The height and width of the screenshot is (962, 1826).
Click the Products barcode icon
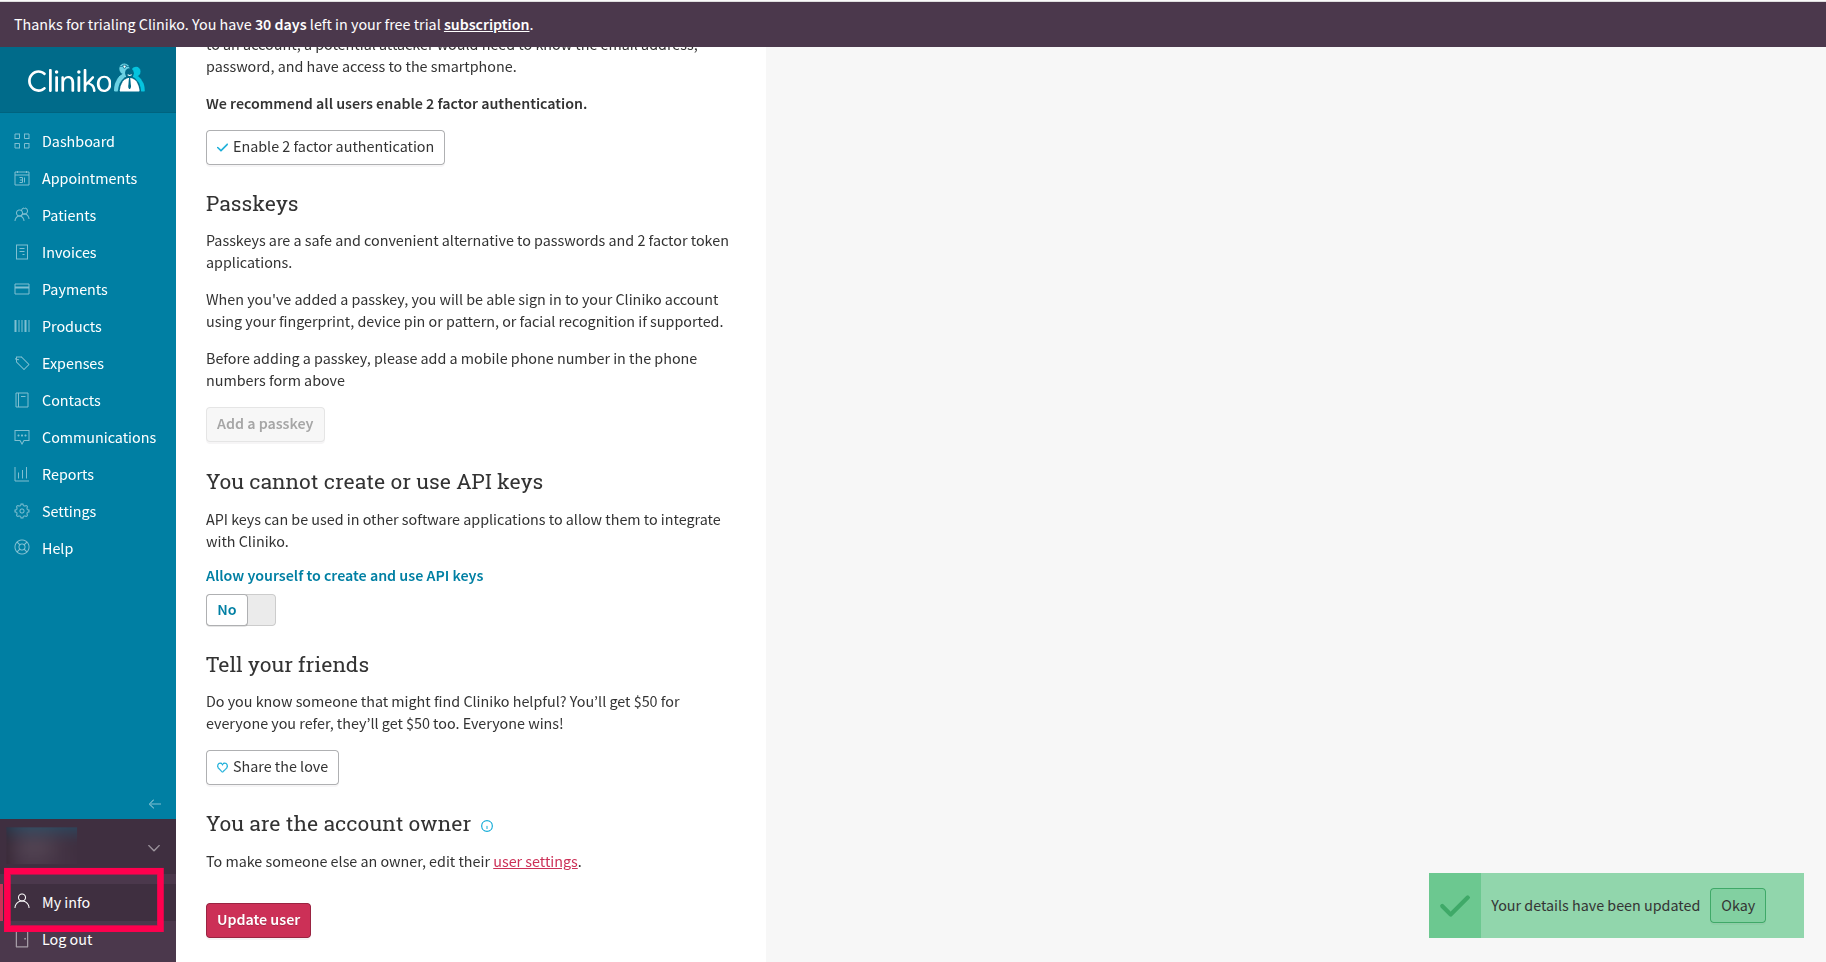[22, 327]
